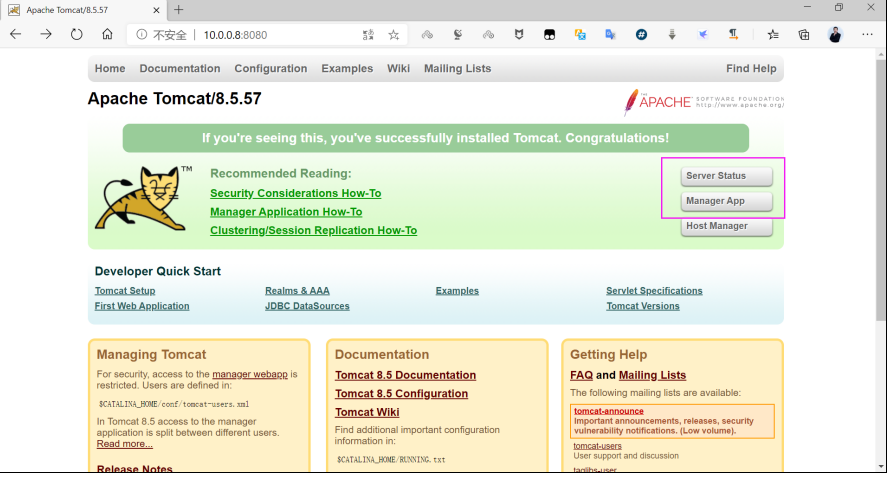Open a new tab with plus button
The width and height of the screenshot is (890, 488).
pos(179,10)
